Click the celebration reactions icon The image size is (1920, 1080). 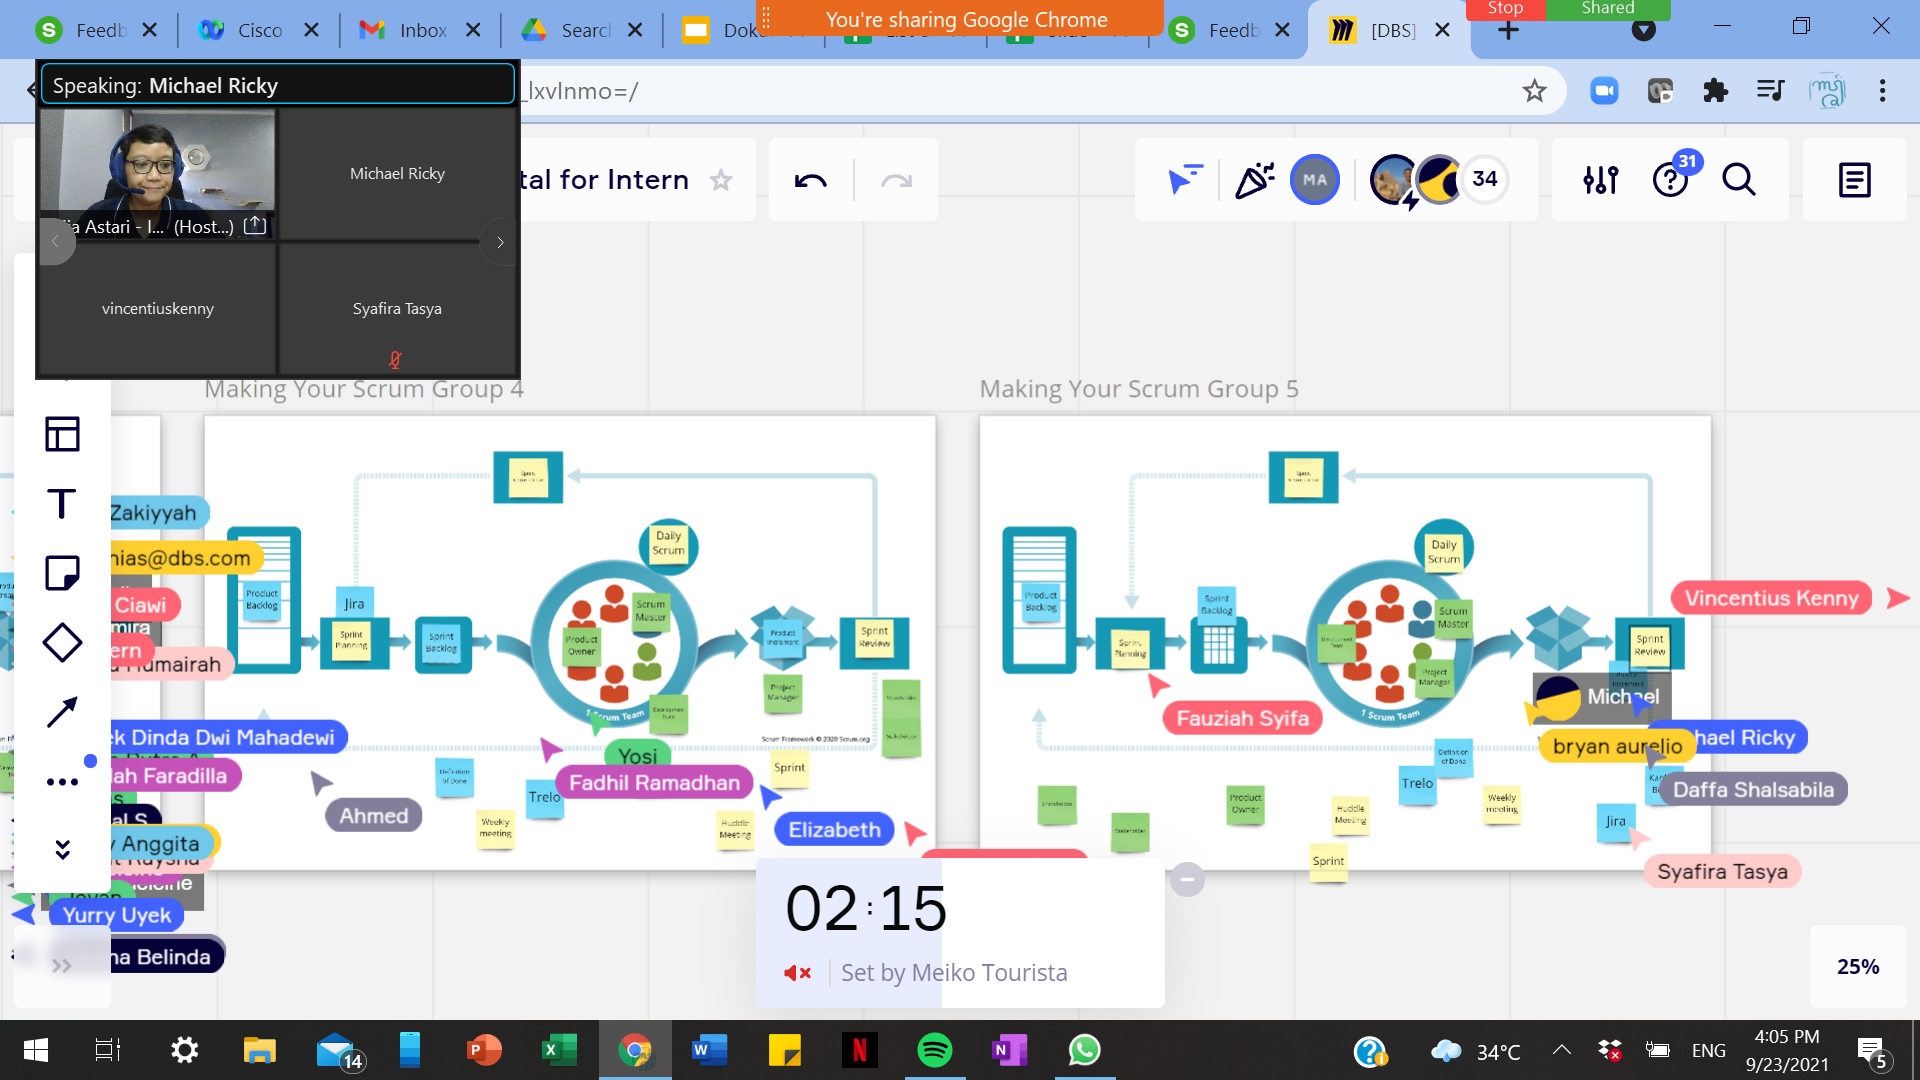tap(1254, 180)
